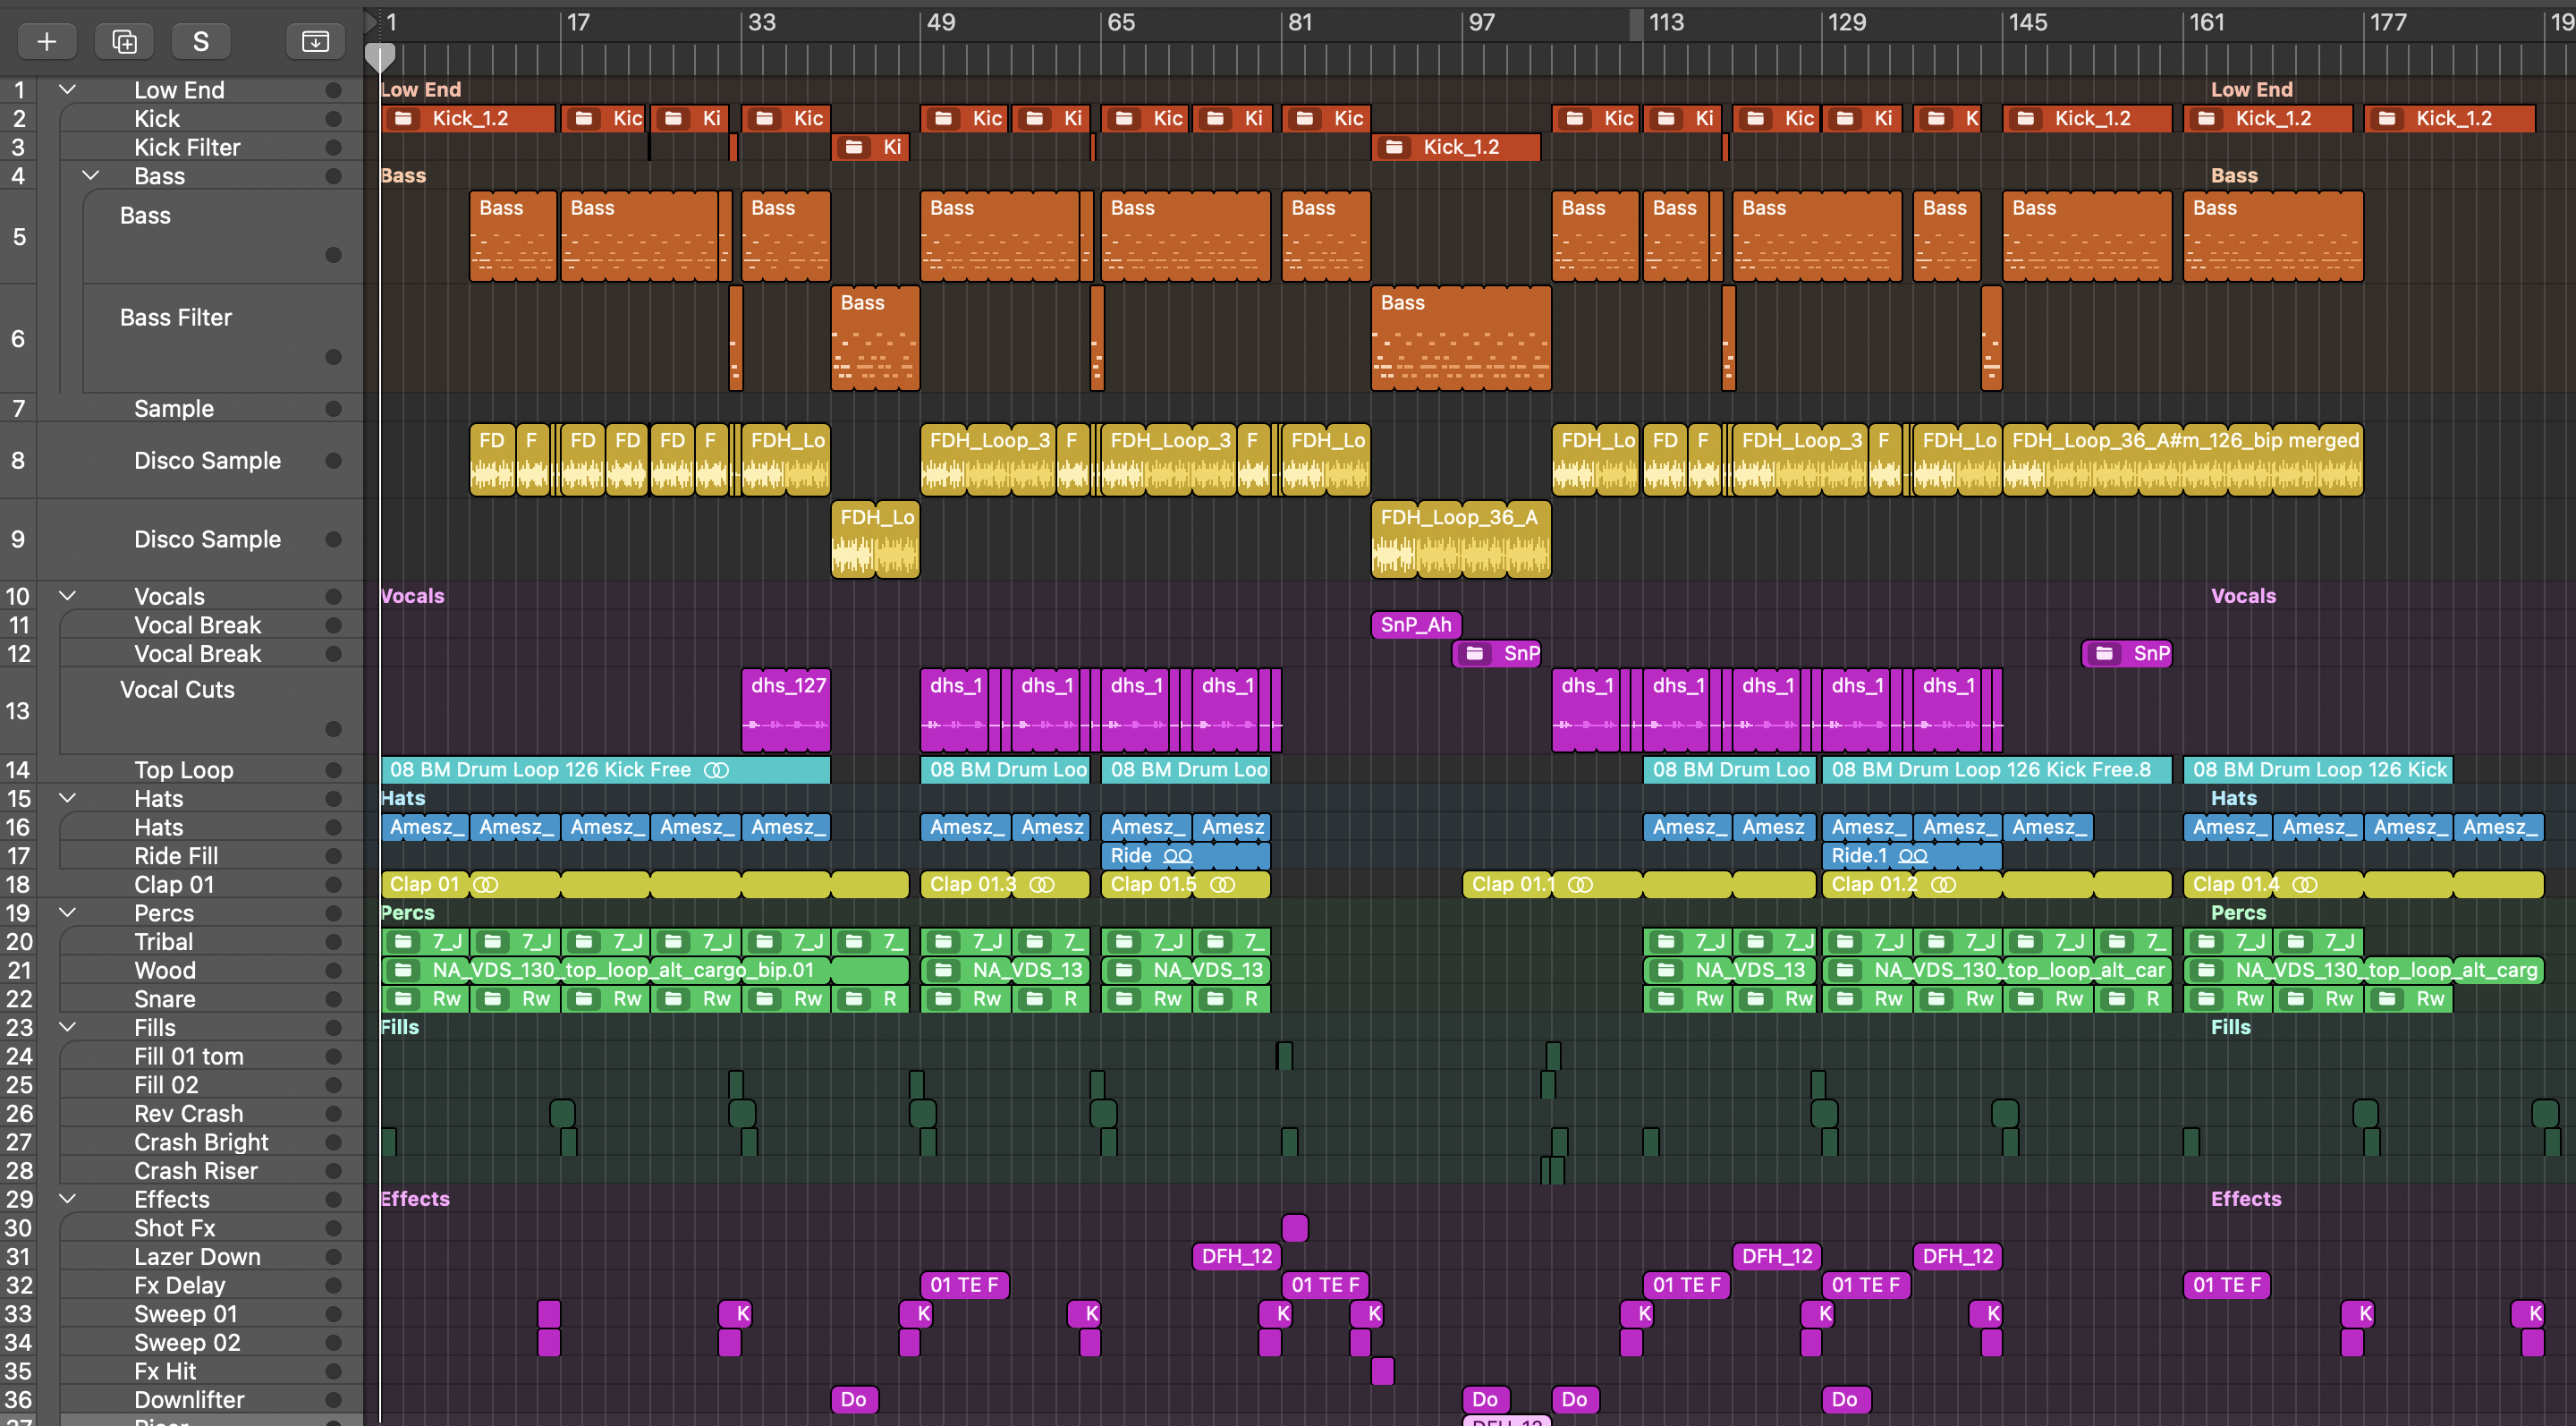Click the first 01 TE F region

pos(964,1285)
